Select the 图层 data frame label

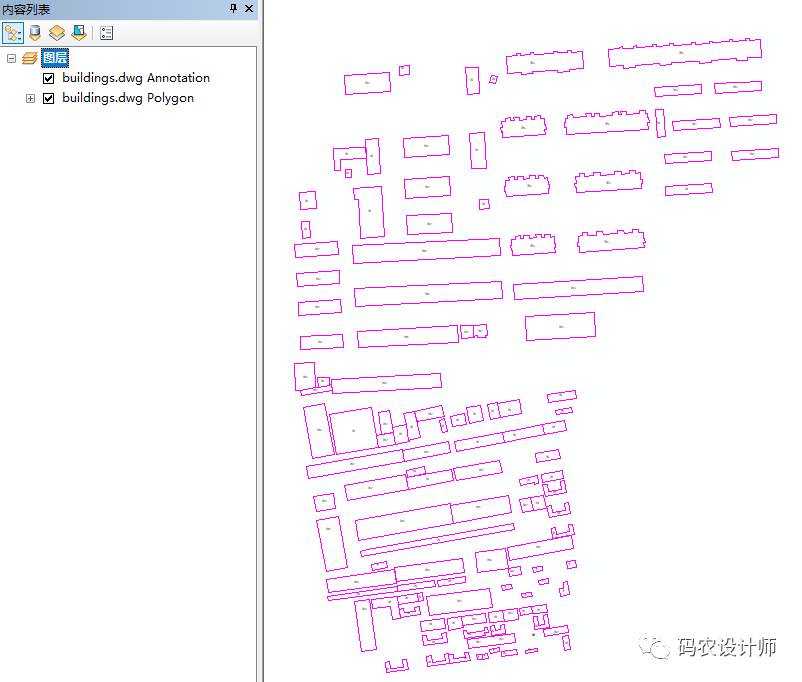pyautogui.click(x=55, y=59)
